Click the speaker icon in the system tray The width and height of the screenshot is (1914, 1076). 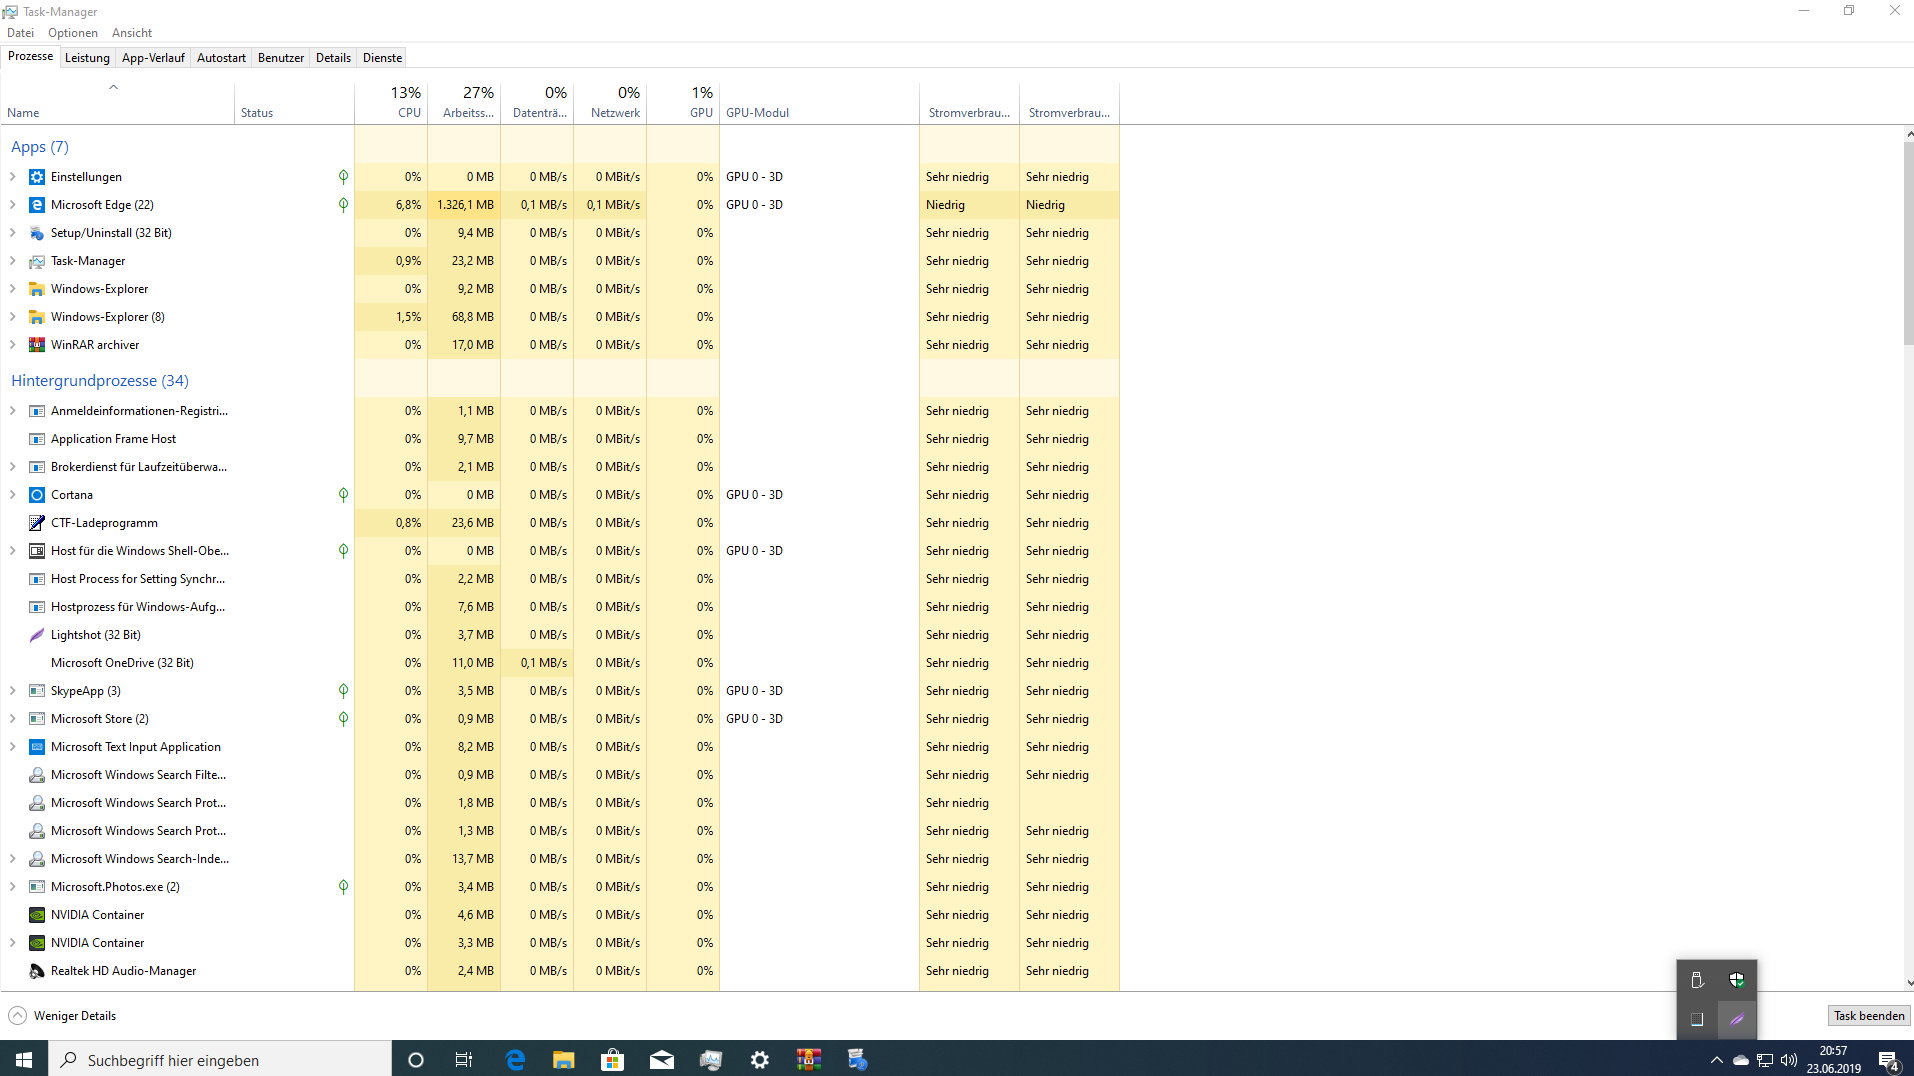[x=1789, y=1060]
